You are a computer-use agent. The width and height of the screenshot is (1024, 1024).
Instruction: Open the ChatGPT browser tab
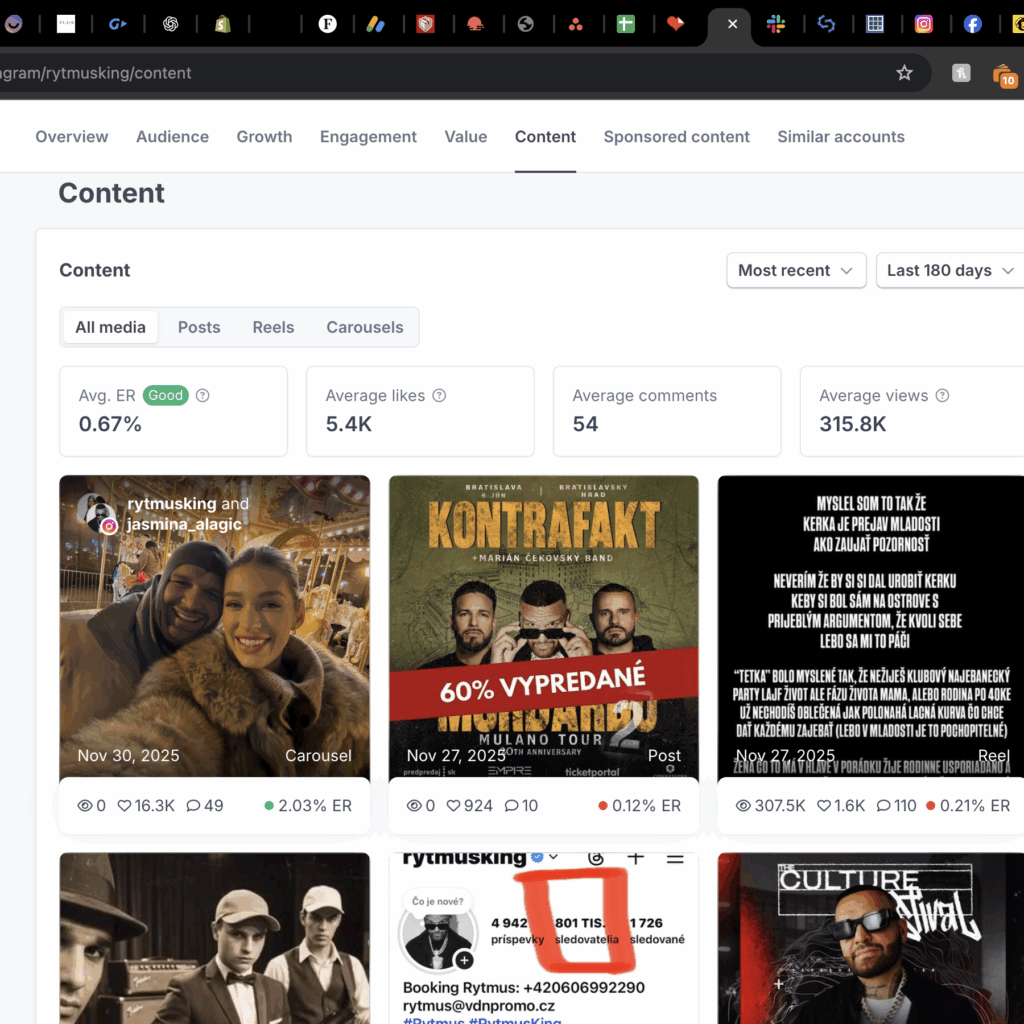click(170, 24)
